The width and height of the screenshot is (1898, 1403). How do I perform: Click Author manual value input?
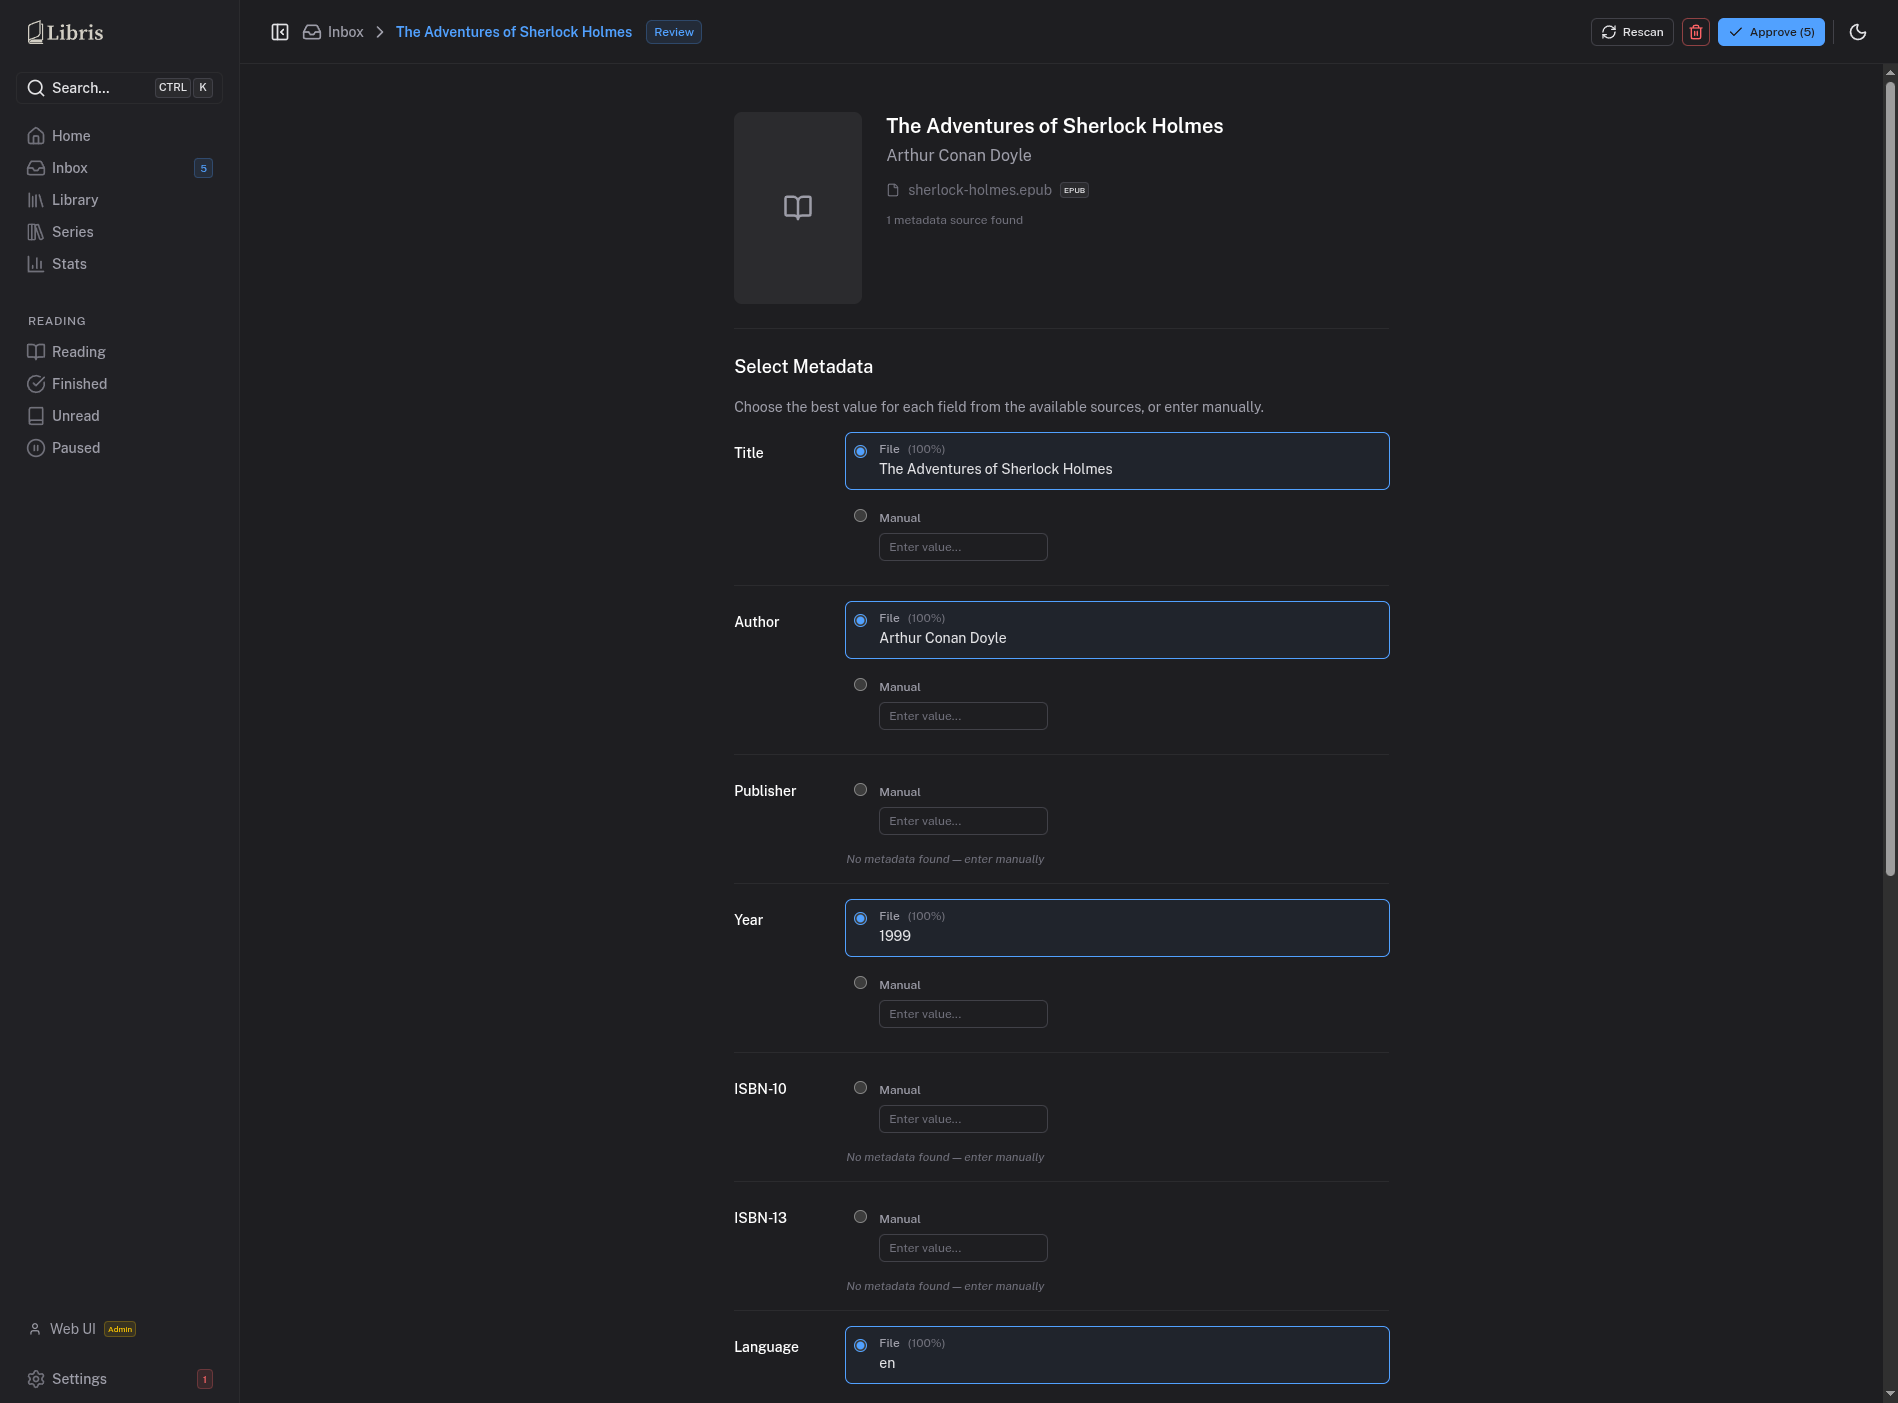963,716
